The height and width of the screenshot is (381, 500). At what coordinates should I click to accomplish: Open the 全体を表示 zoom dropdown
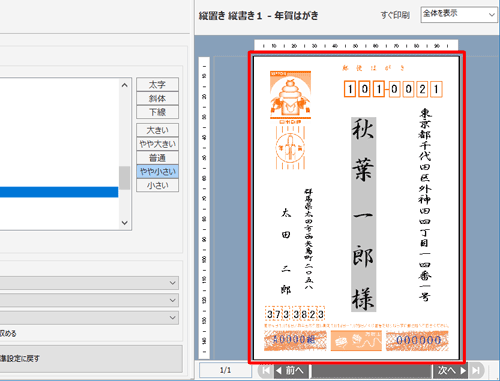[x=459, y=15]
